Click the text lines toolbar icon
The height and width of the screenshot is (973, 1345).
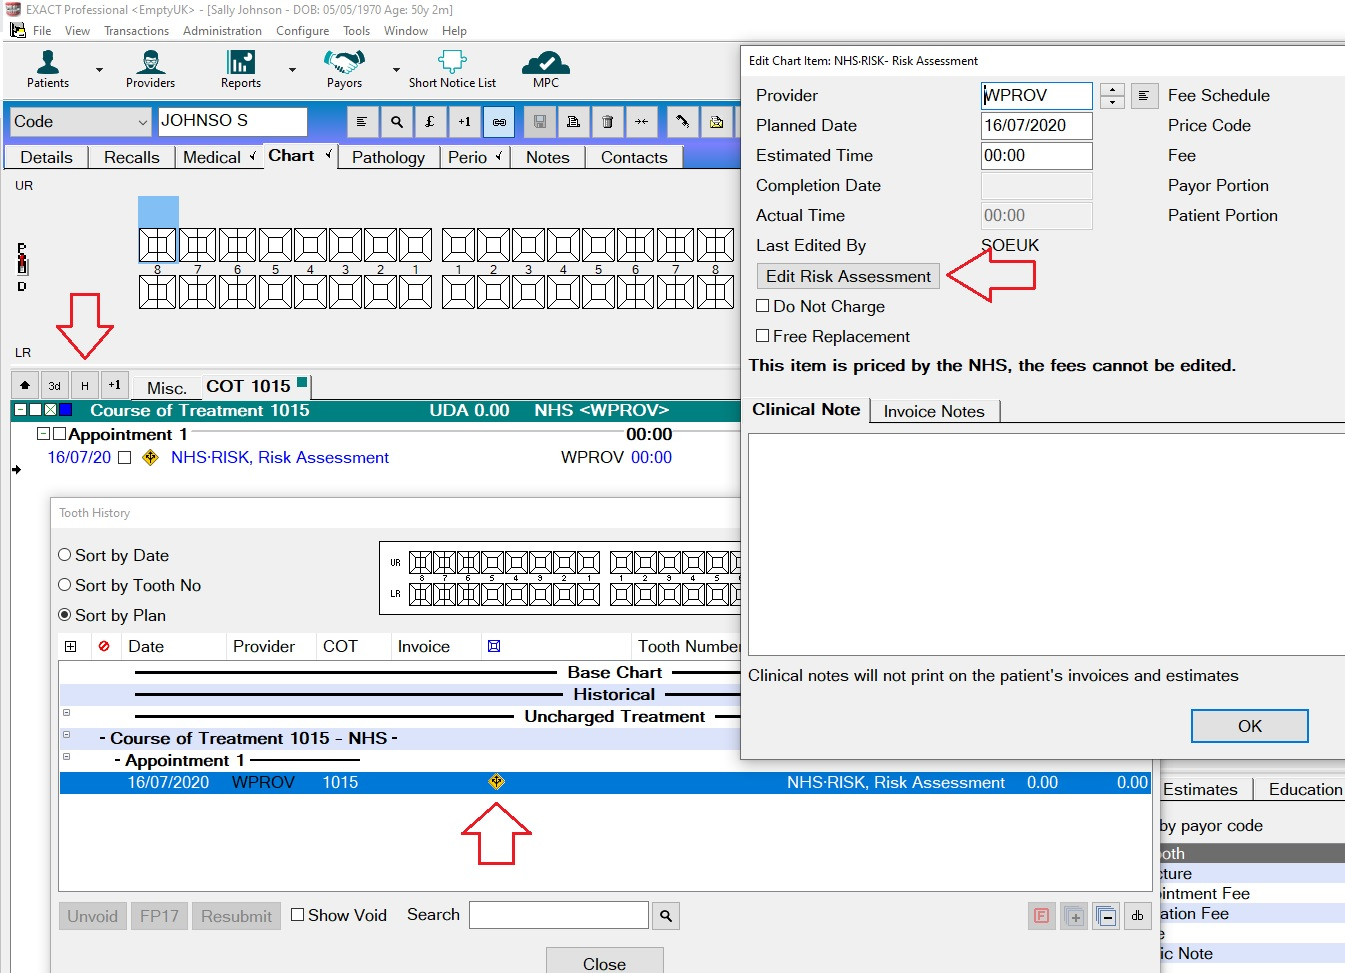(362, 122)
